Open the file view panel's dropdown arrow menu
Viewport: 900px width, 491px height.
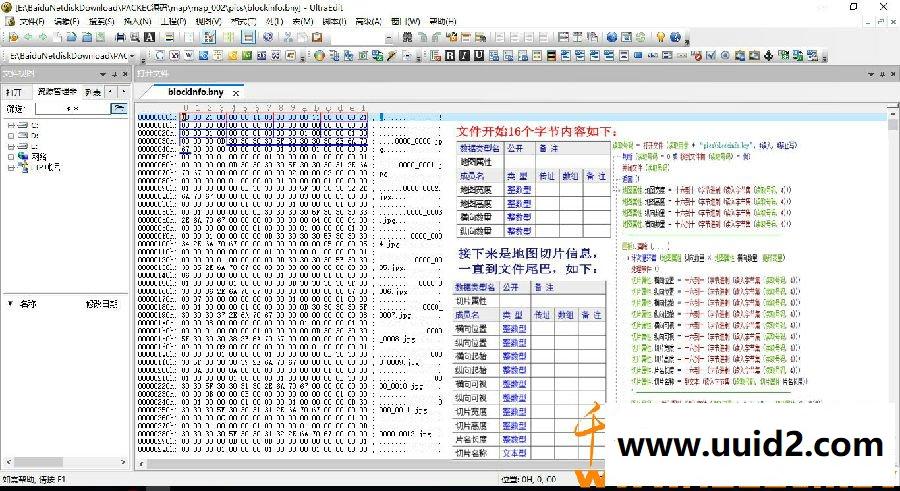[103, 74]
